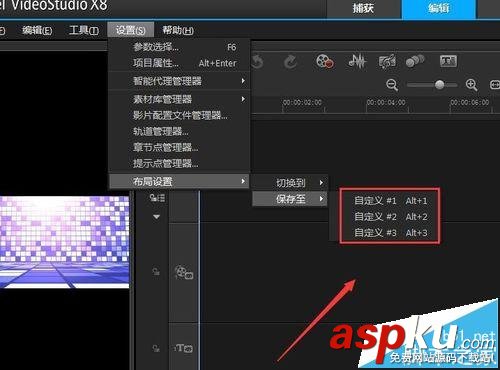Image resolution: width=500 pixels, height=370 pixels.
Task: Open 影片配置文件管理器...
Action: click(179, 115)
